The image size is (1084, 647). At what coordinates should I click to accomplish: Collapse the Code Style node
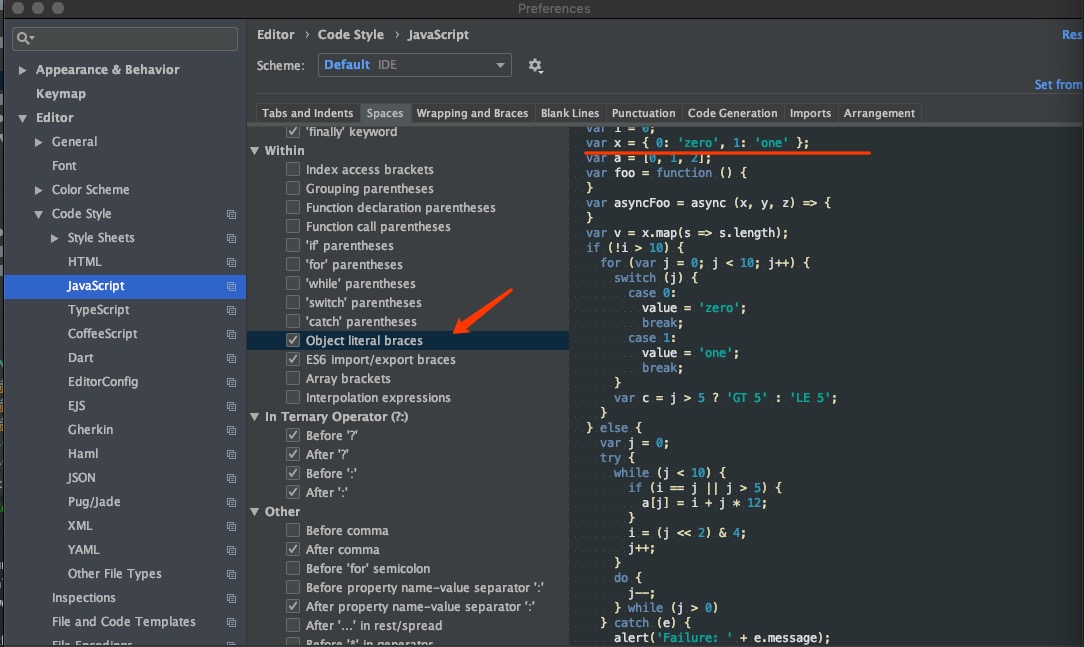[39, 214]
